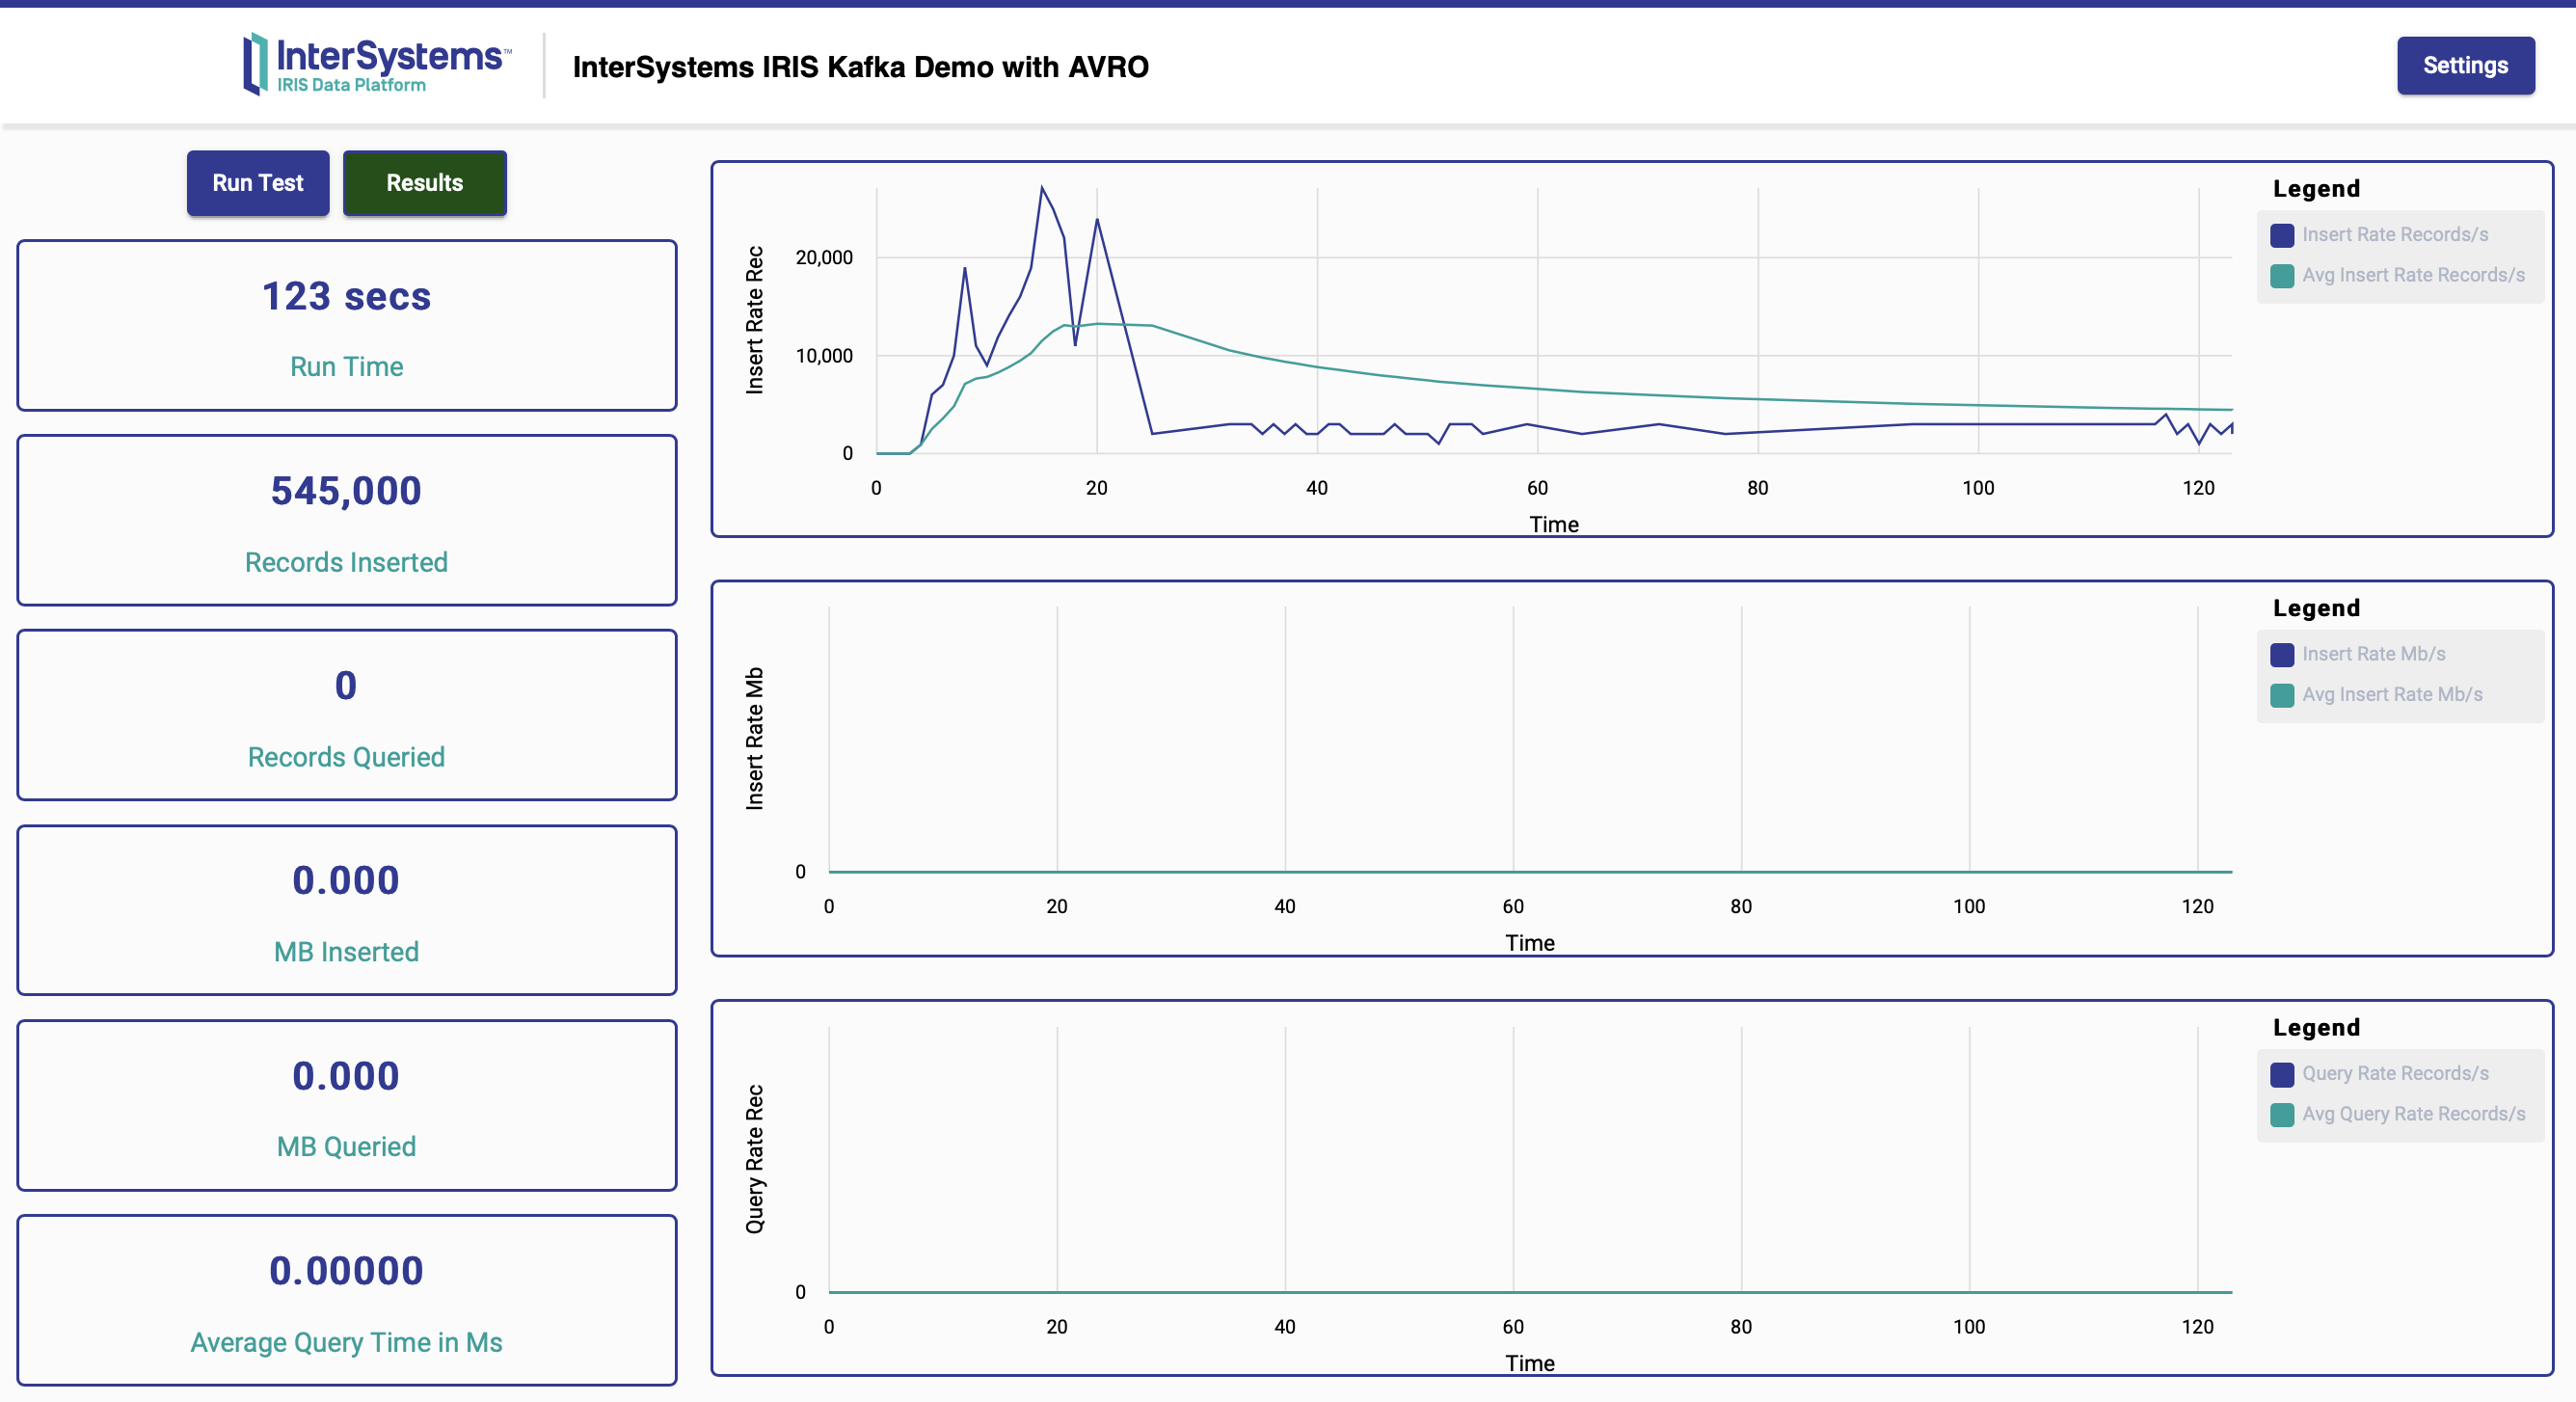Hide the Insert Rate Records/s series label

tap(2394, 235)
